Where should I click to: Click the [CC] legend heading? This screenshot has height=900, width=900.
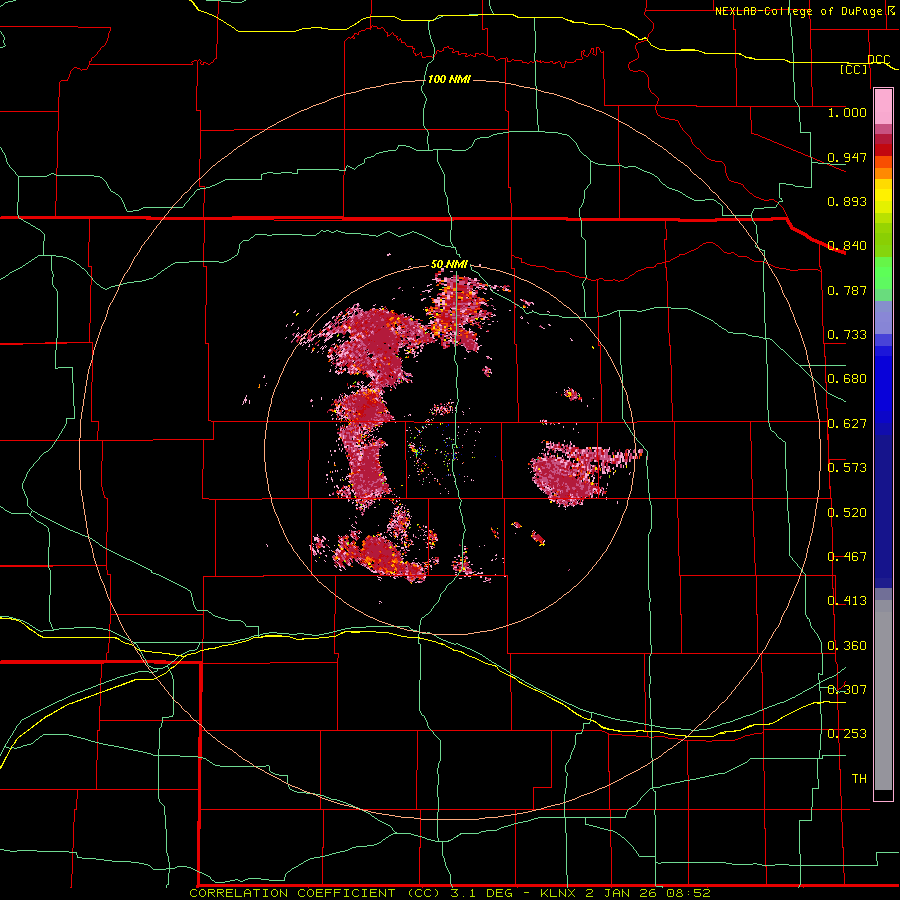[854, 69]
